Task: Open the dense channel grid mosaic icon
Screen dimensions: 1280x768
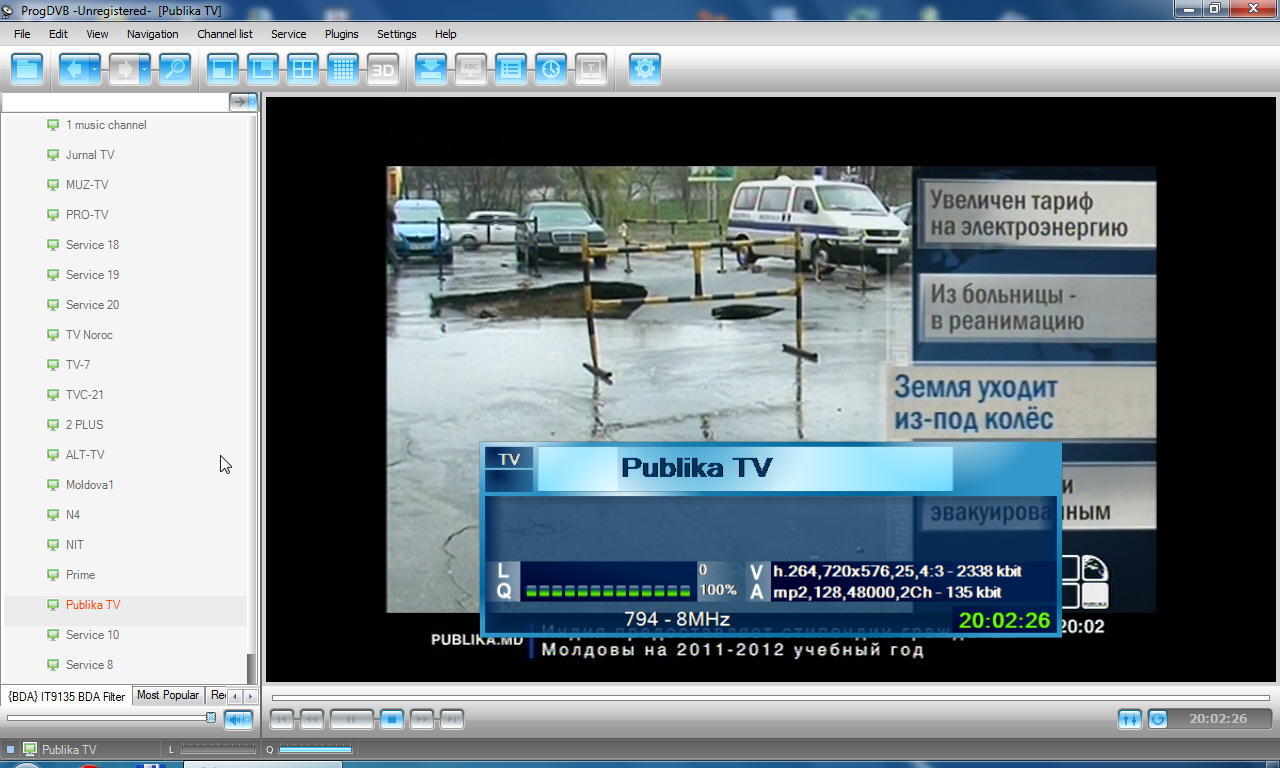Action: [343, 69]
